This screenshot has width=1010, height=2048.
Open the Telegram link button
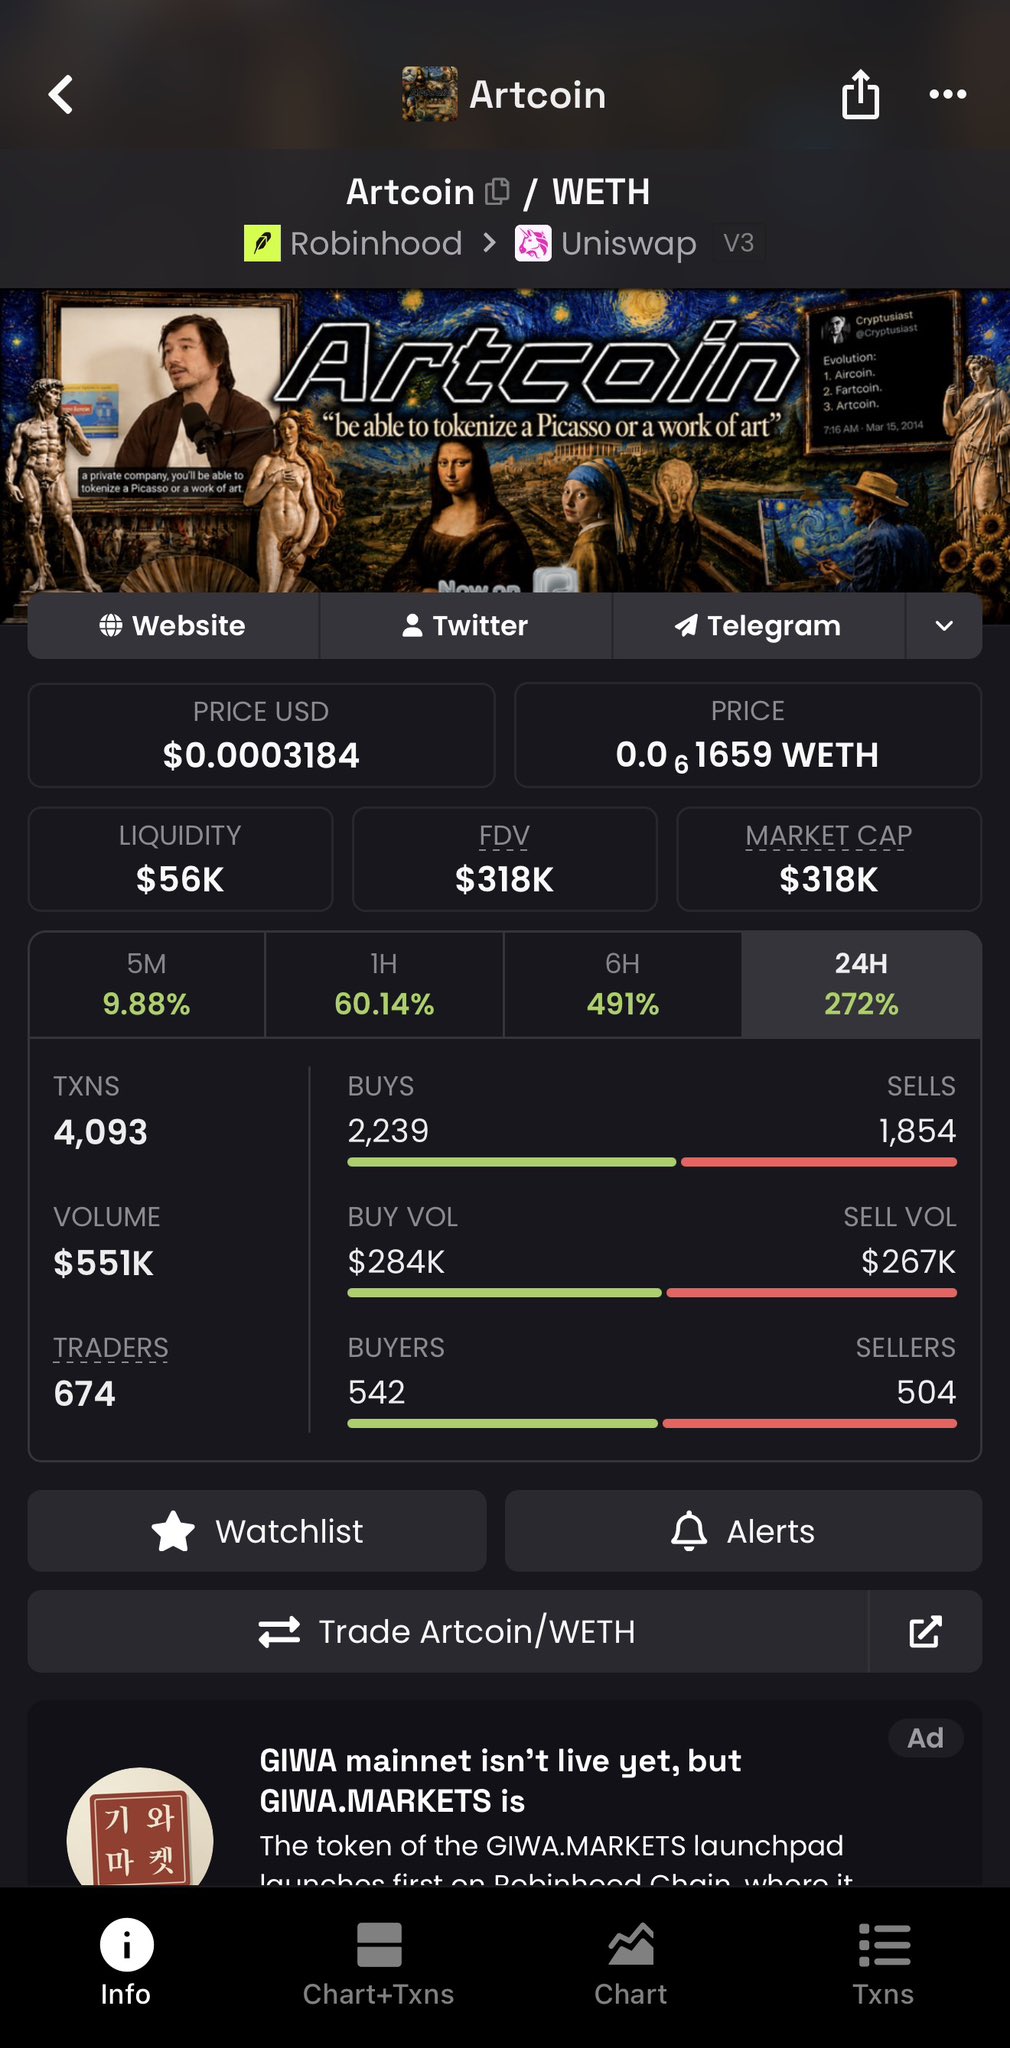(x=759, y=625)
